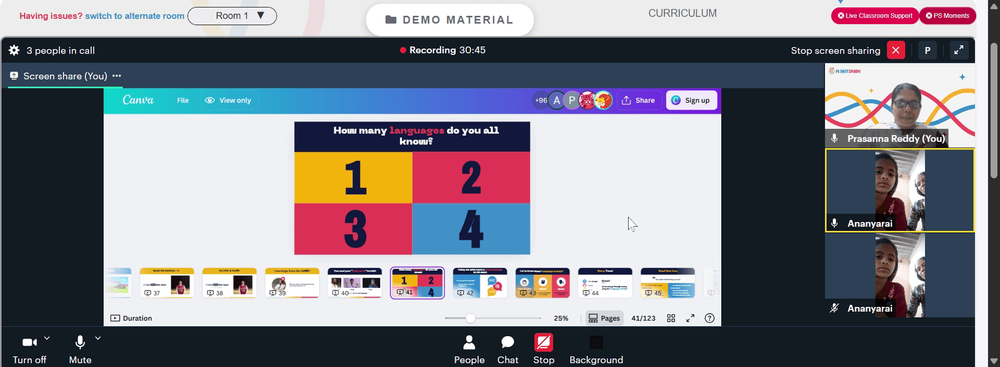Open Canva File menu

tap(183, 100)
